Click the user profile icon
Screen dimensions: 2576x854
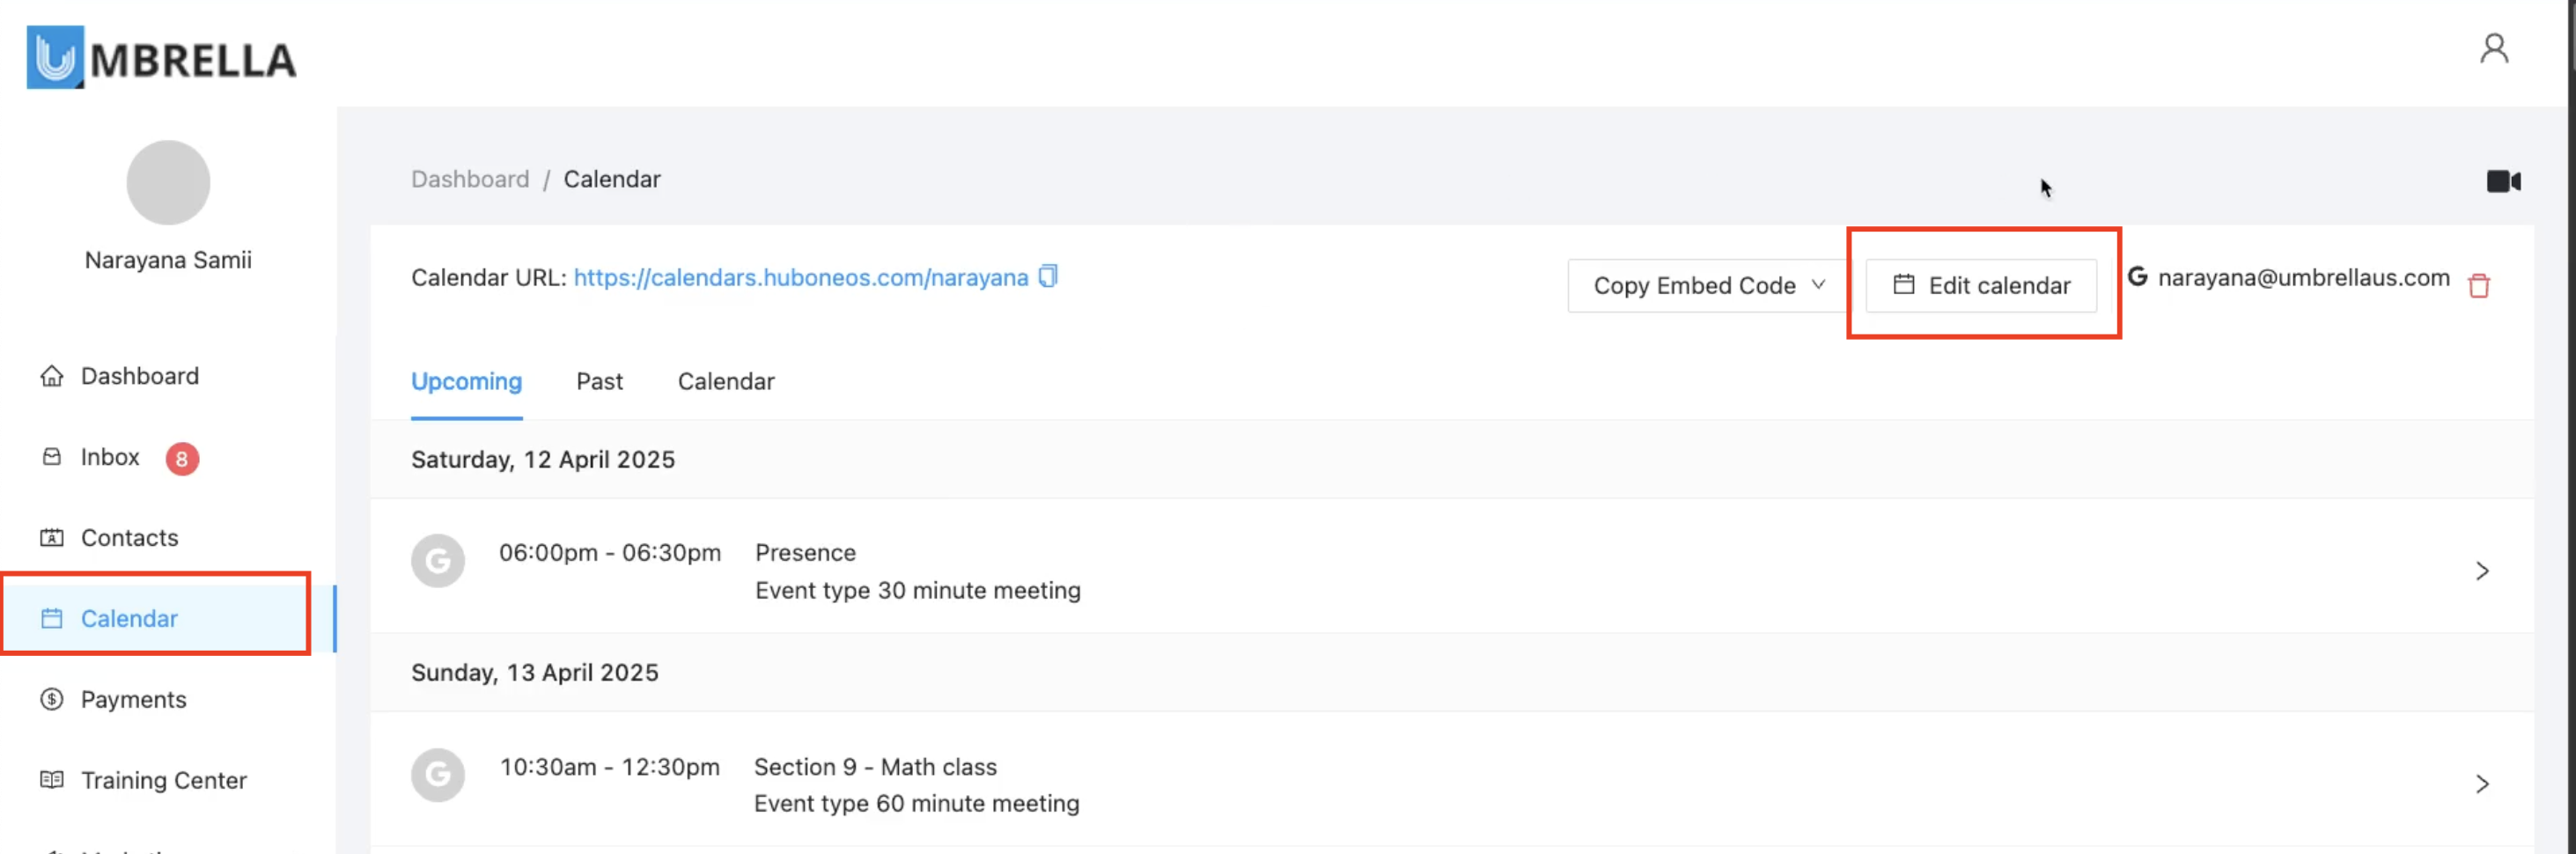click(x=2493, y=48)
